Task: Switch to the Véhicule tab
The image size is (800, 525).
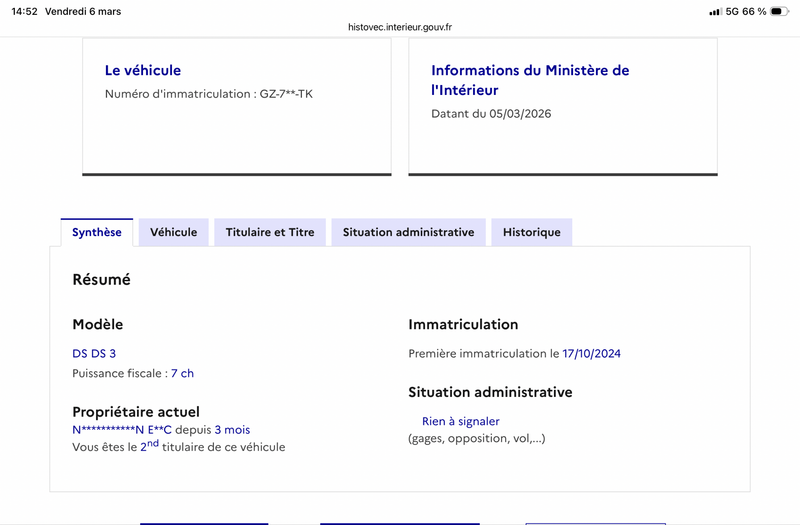Action: point(173,232)
